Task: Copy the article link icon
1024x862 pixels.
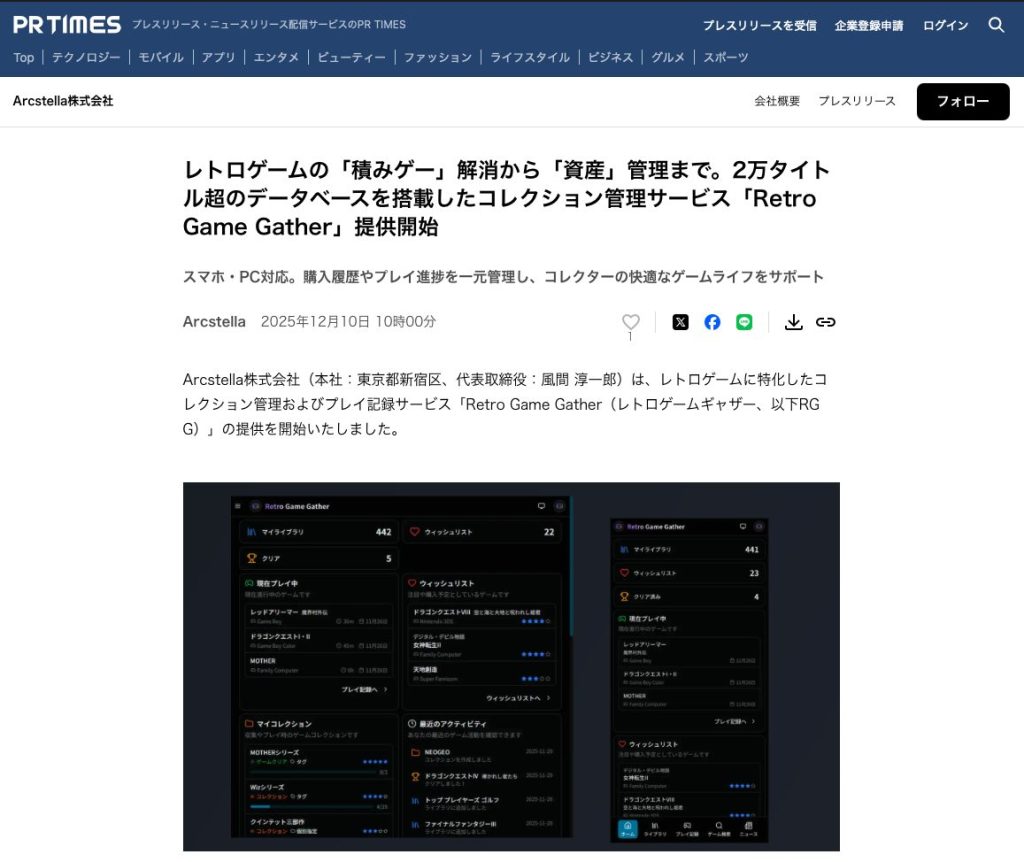Action: [x=825, y=322]
